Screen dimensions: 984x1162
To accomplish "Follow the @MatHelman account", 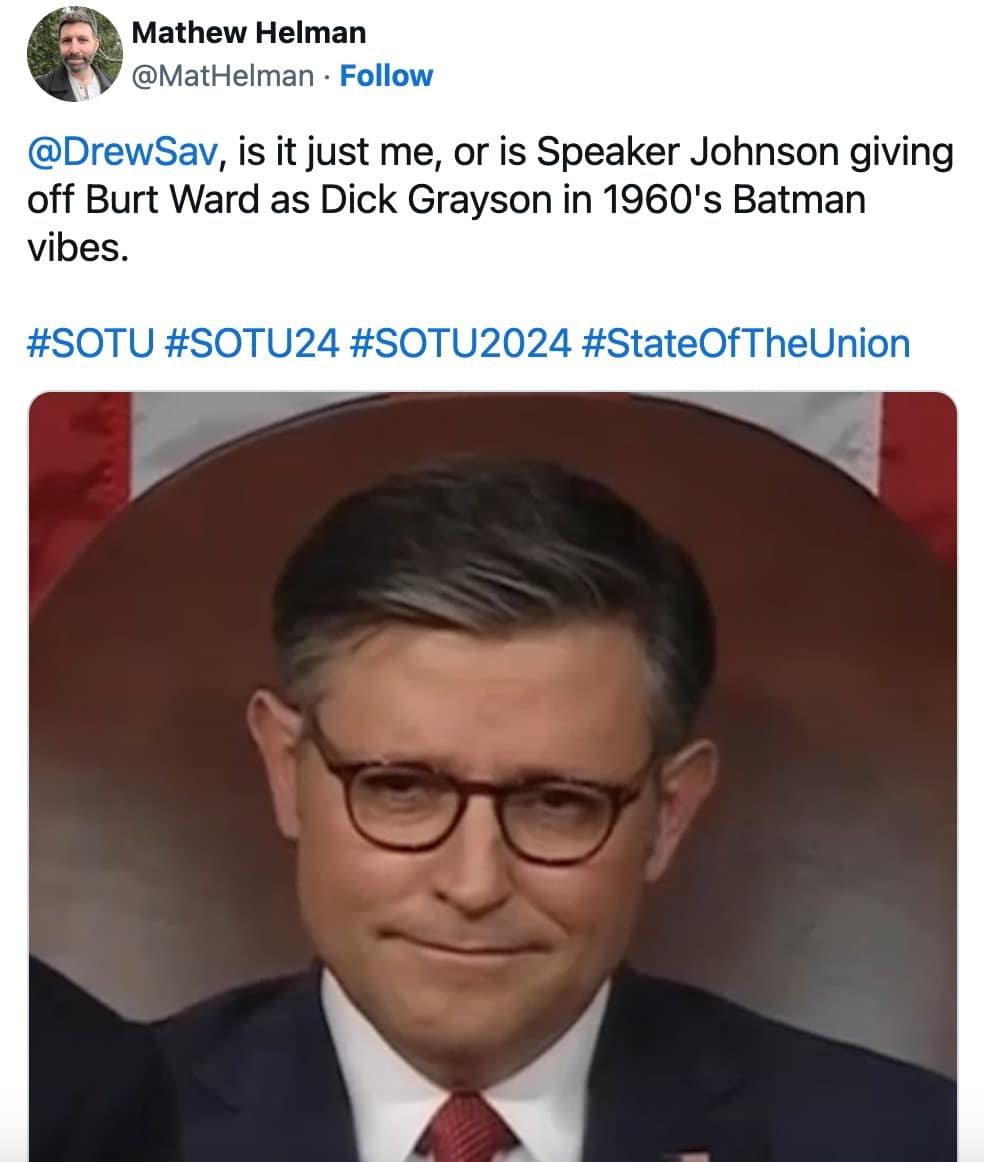I will [386, 76].
